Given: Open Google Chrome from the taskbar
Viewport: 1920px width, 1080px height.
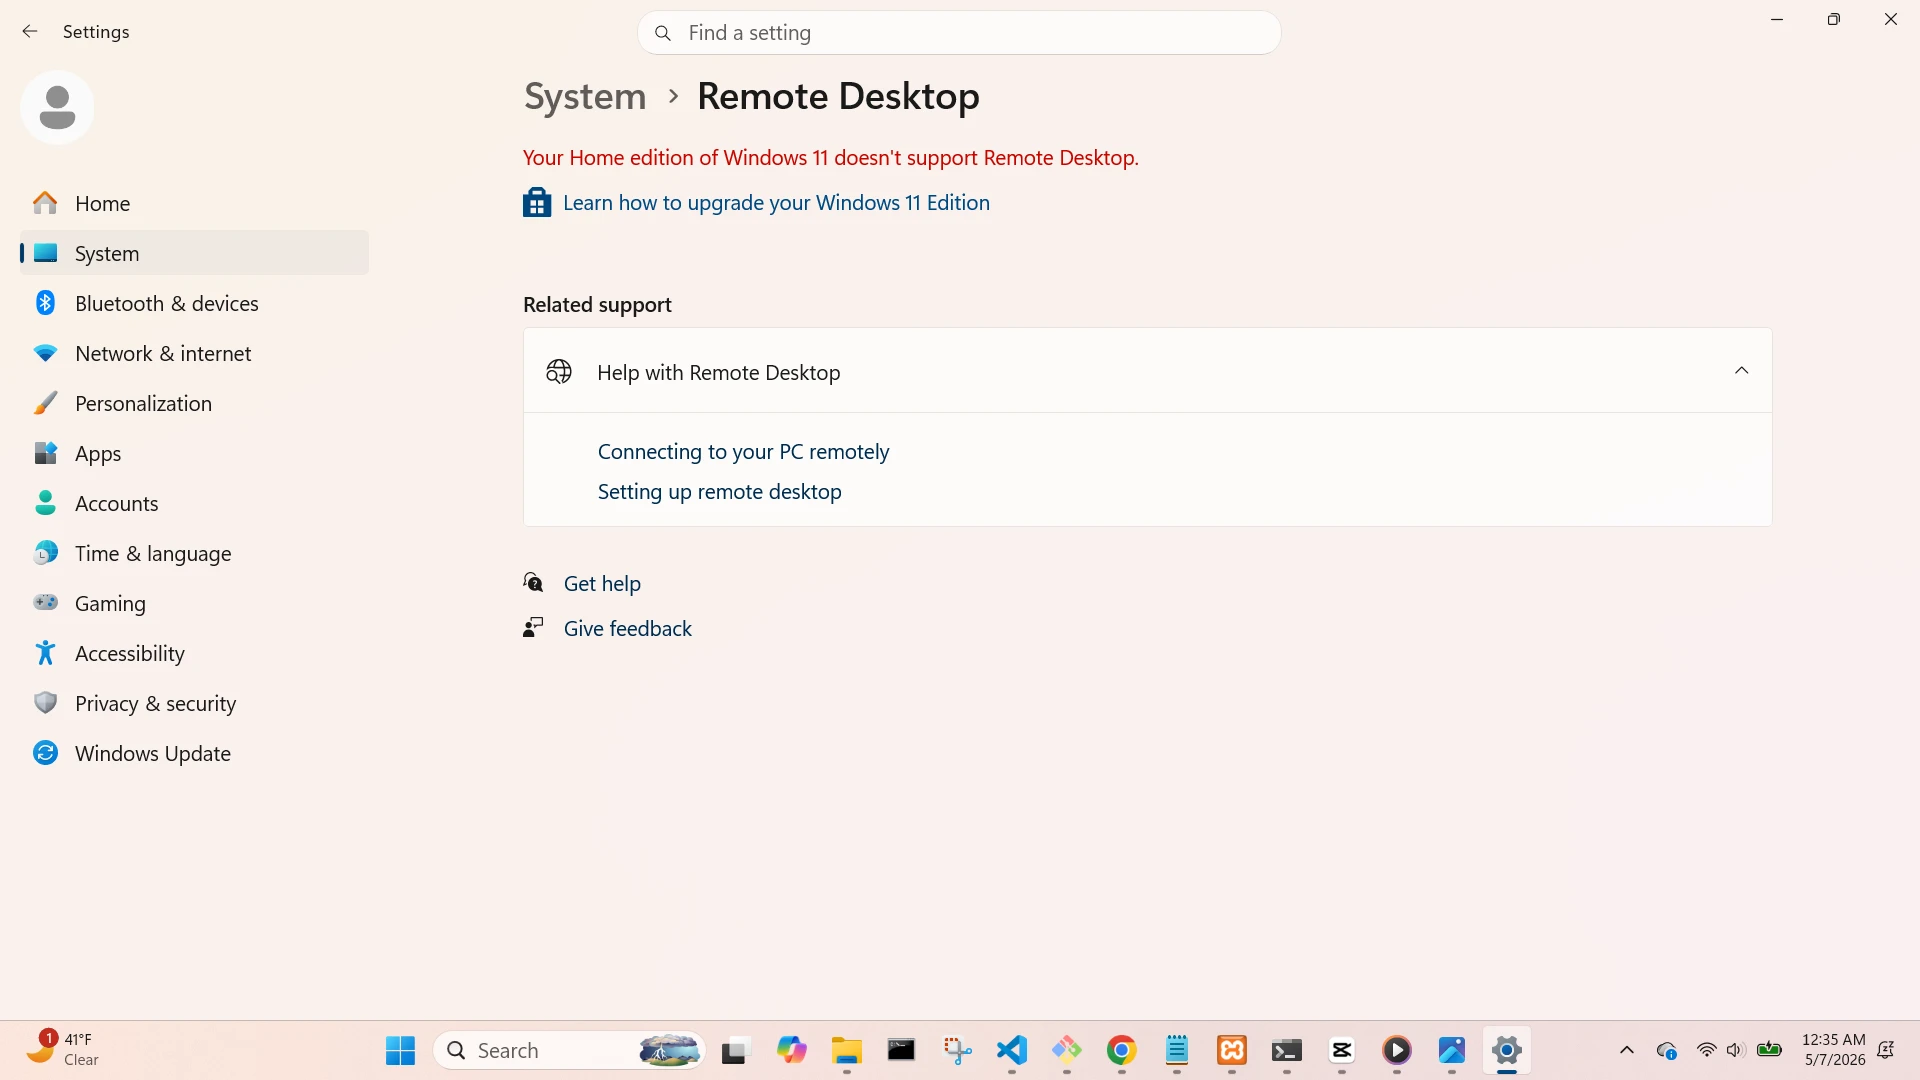Looking at the screenshot, I should coord(1121,1050).
